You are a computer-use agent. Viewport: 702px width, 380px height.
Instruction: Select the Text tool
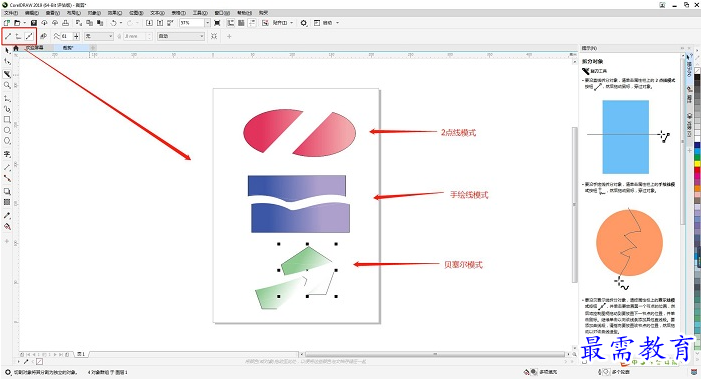click(7, 154)
